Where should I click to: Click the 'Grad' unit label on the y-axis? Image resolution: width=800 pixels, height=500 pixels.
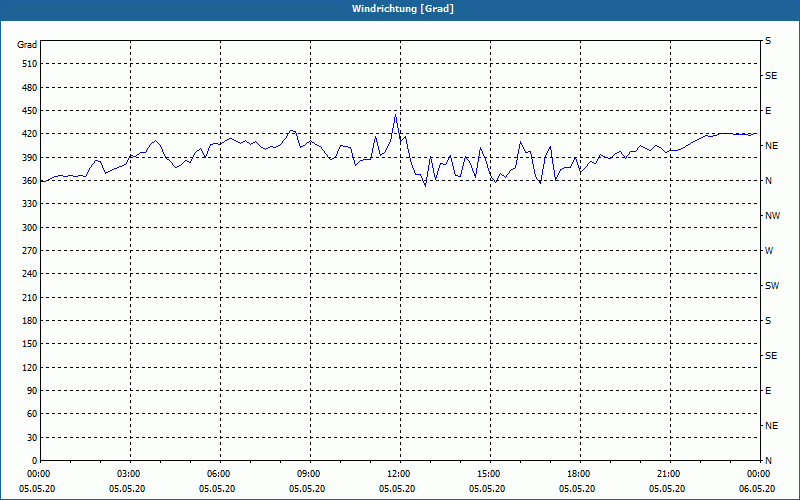click(27, 45)
